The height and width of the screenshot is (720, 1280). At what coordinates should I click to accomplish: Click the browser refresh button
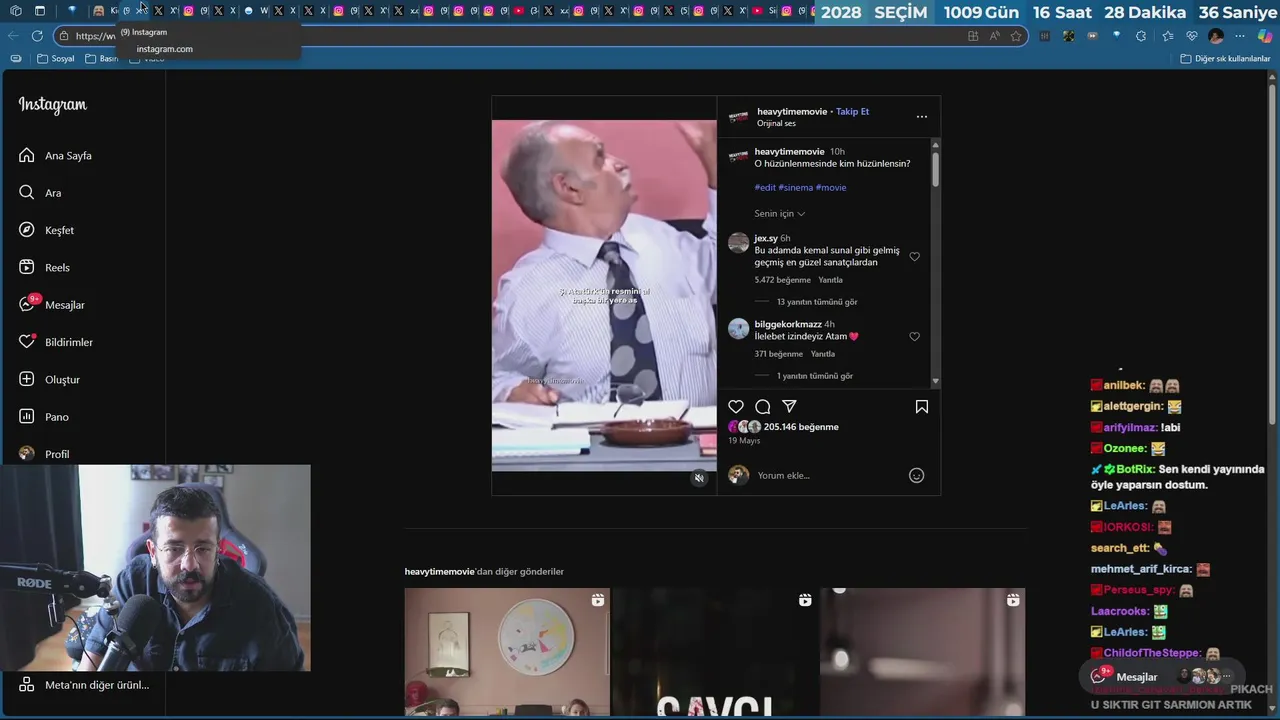(x=37, y=36)
